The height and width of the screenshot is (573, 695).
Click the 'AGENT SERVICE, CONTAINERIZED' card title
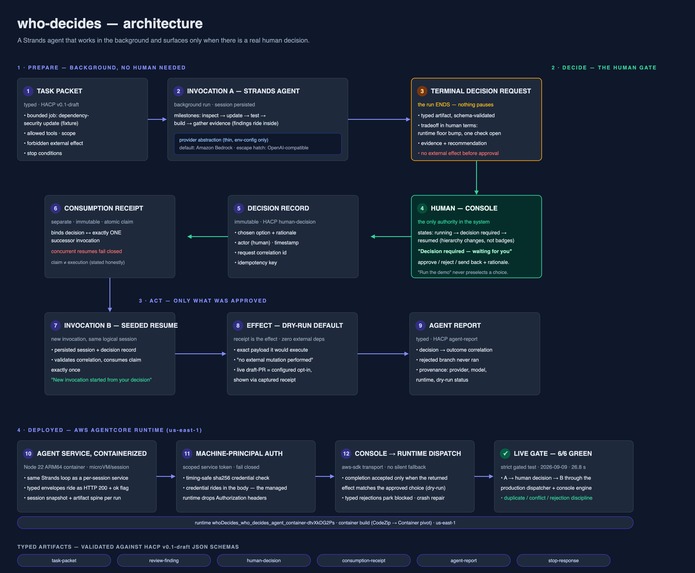tap(92, 453)
